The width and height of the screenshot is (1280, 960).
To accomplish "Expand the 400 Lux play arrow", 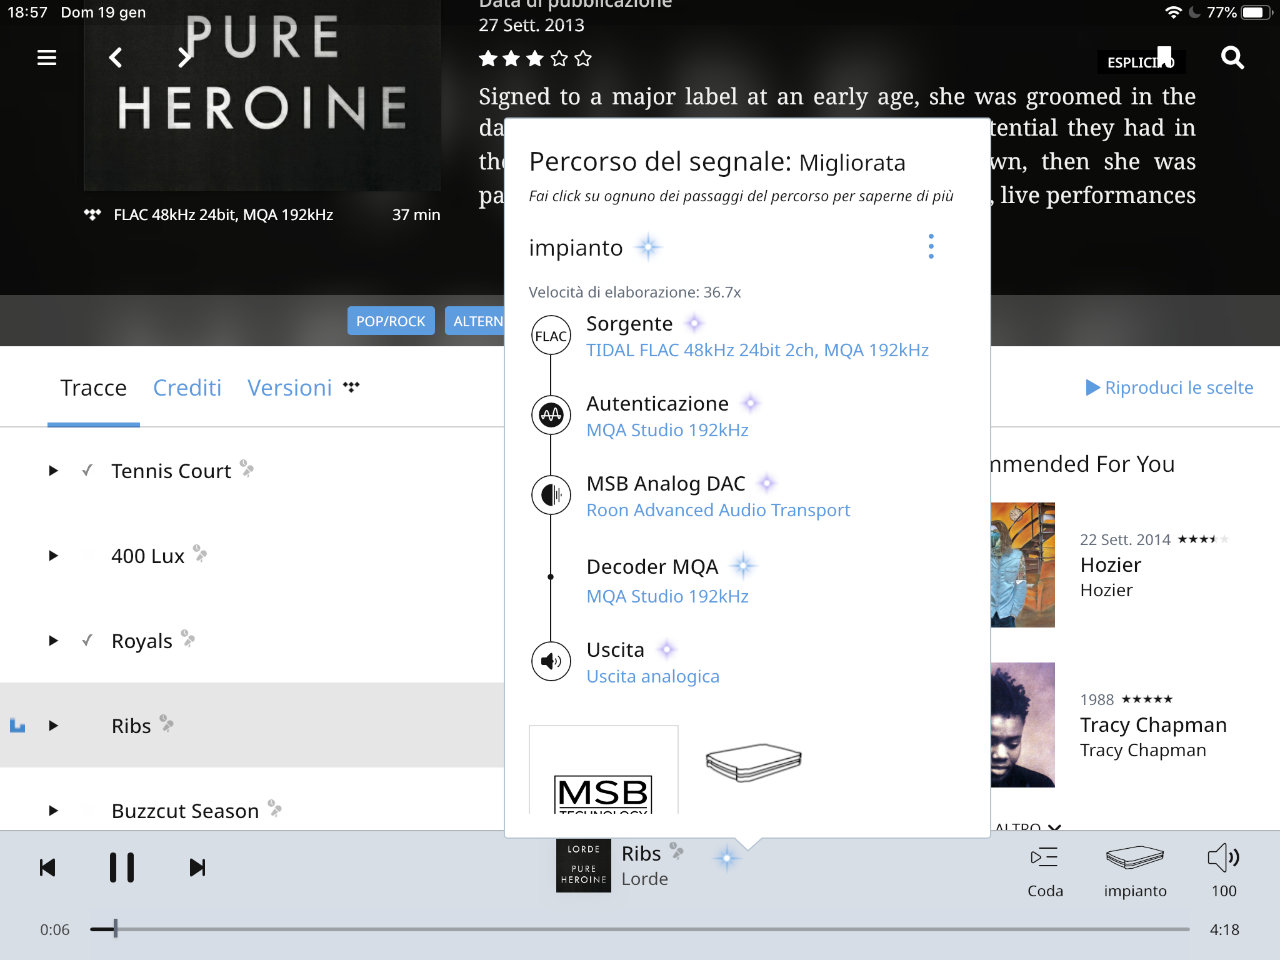I will (x=53, y=555).
